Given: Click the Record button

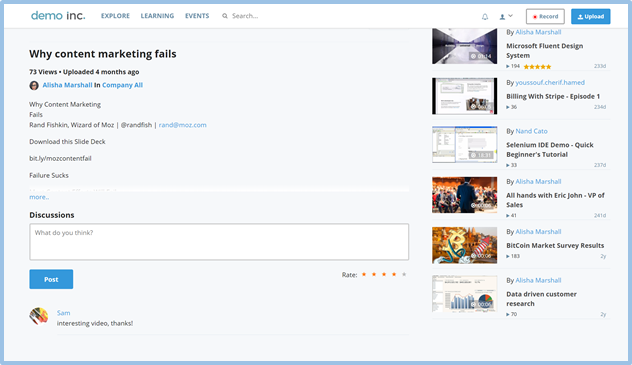Looking at the screenshot, I should 545,17.
